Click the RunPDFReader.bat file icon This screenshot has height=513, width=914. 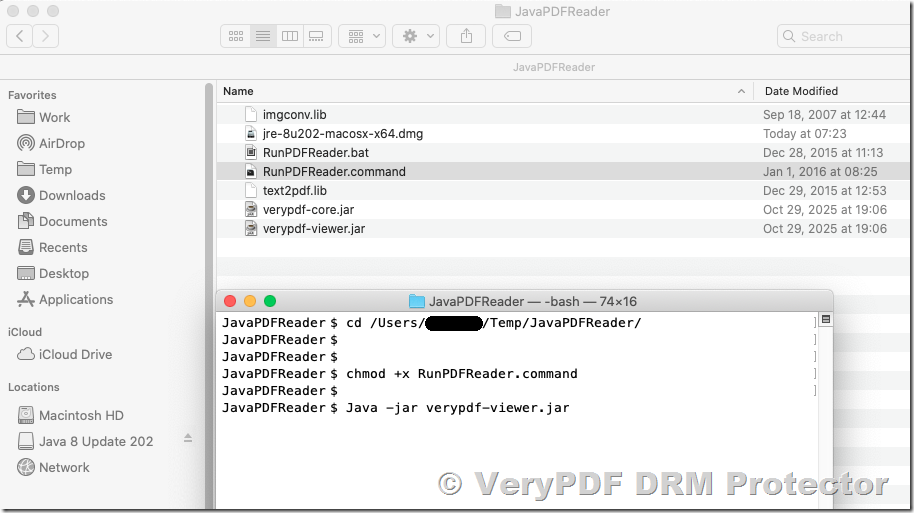251,153
